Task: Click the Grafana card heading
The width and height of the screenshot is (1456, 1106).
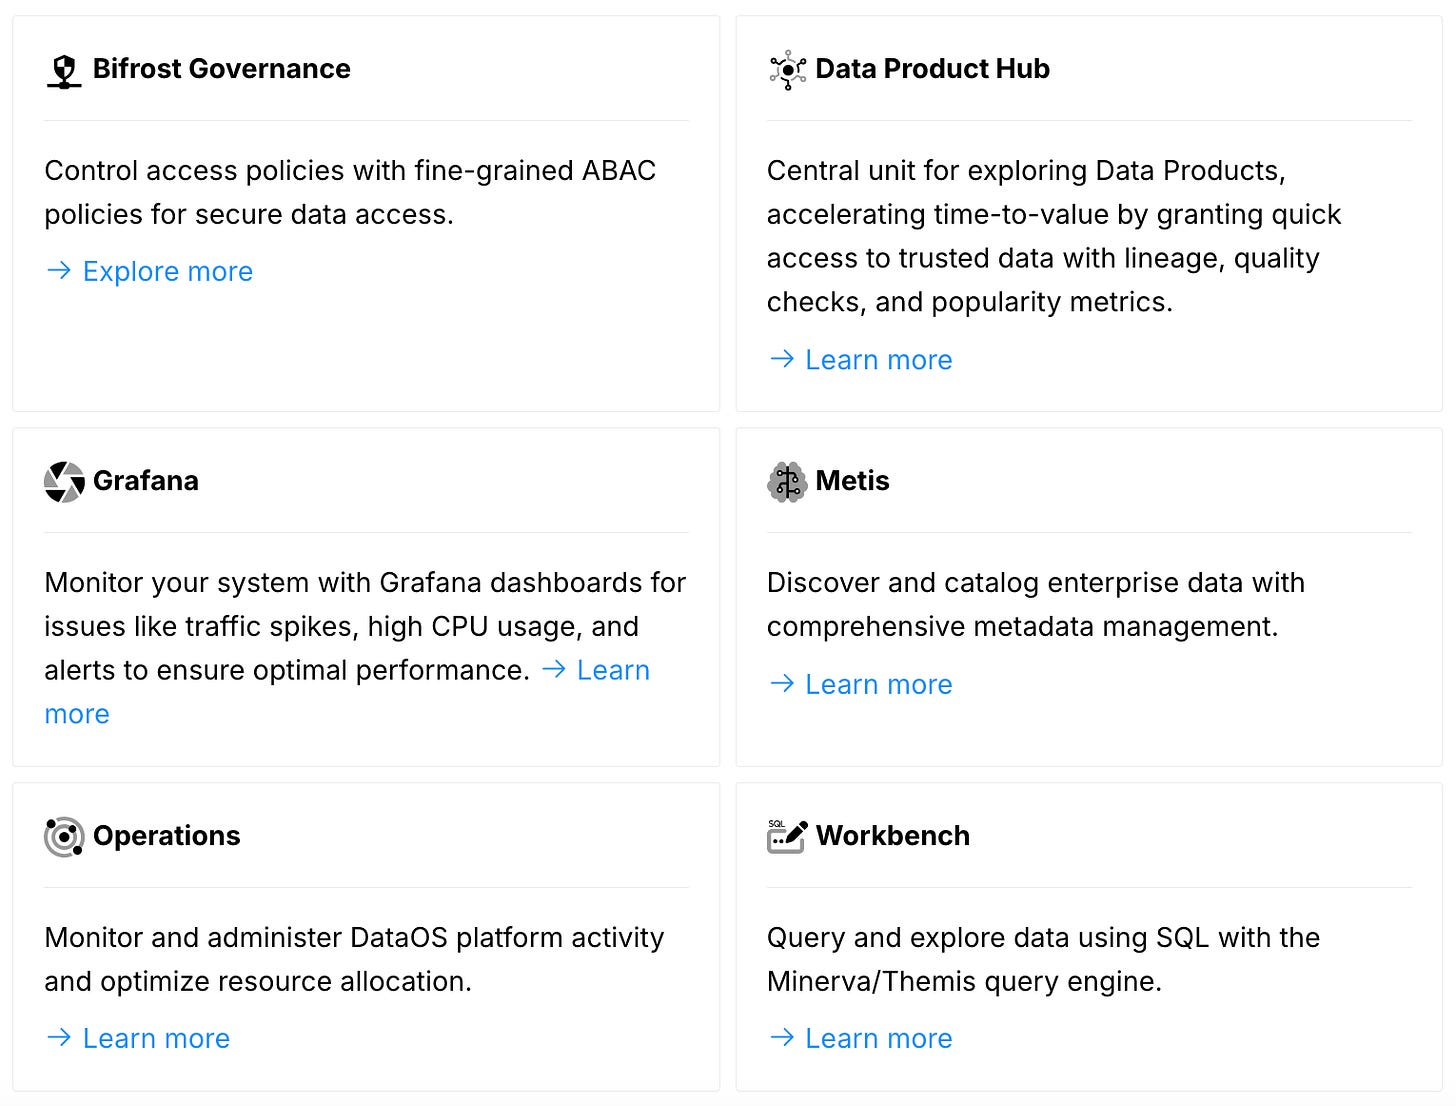Action: coord(146,481)
